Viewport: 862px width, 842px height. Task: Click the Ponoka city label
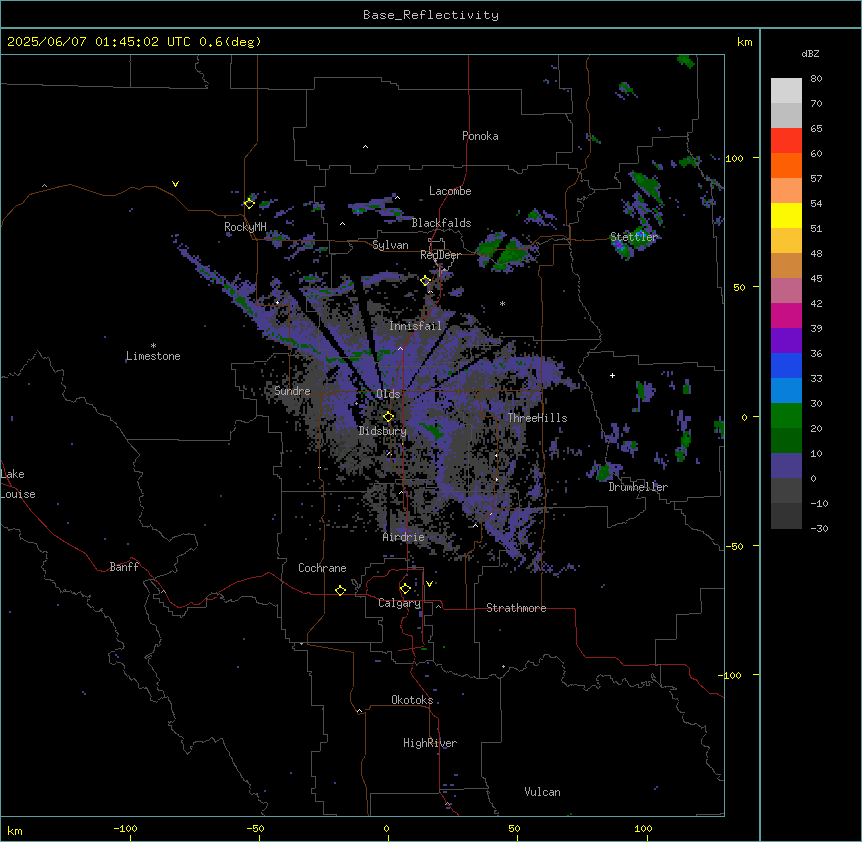[x=480, y=136]
